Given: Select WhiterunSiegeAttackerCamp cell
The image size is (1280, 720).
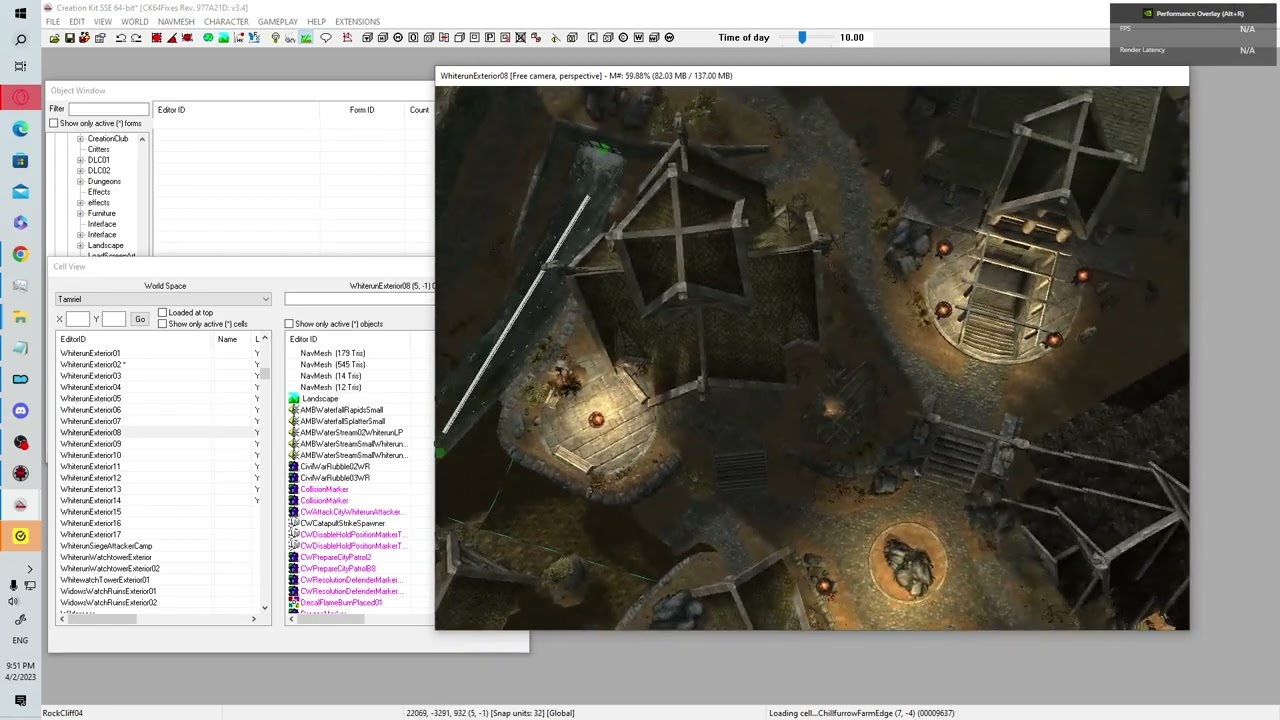Looking at the screenshot, I should 106,547.
